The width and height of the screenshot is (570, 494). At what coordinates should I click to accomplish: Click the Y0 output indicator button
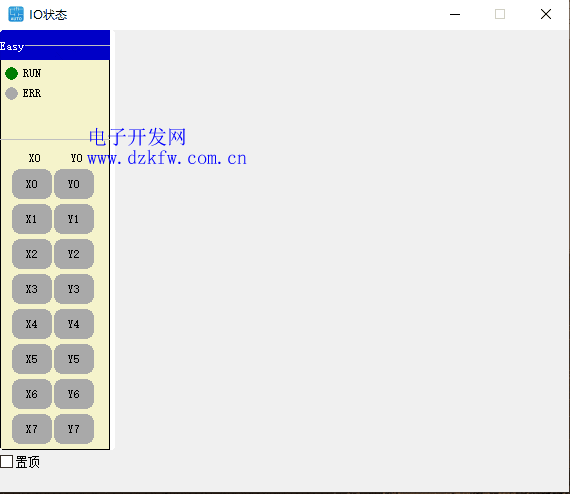click(x=74, y=184)
